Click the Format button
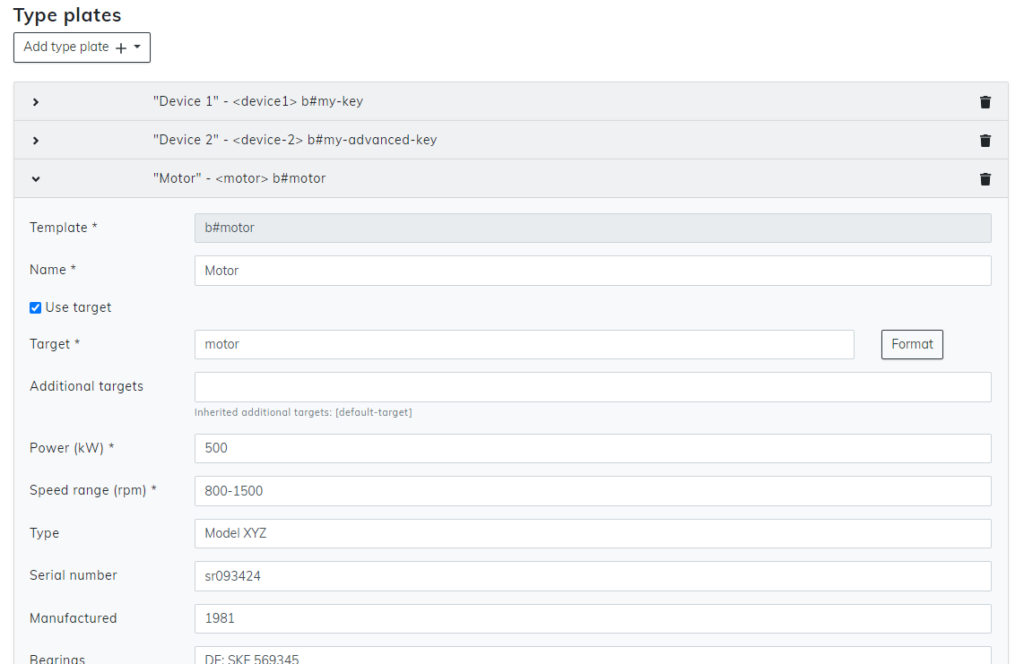This screenshot has width=1024, height=664. [912, 344]
